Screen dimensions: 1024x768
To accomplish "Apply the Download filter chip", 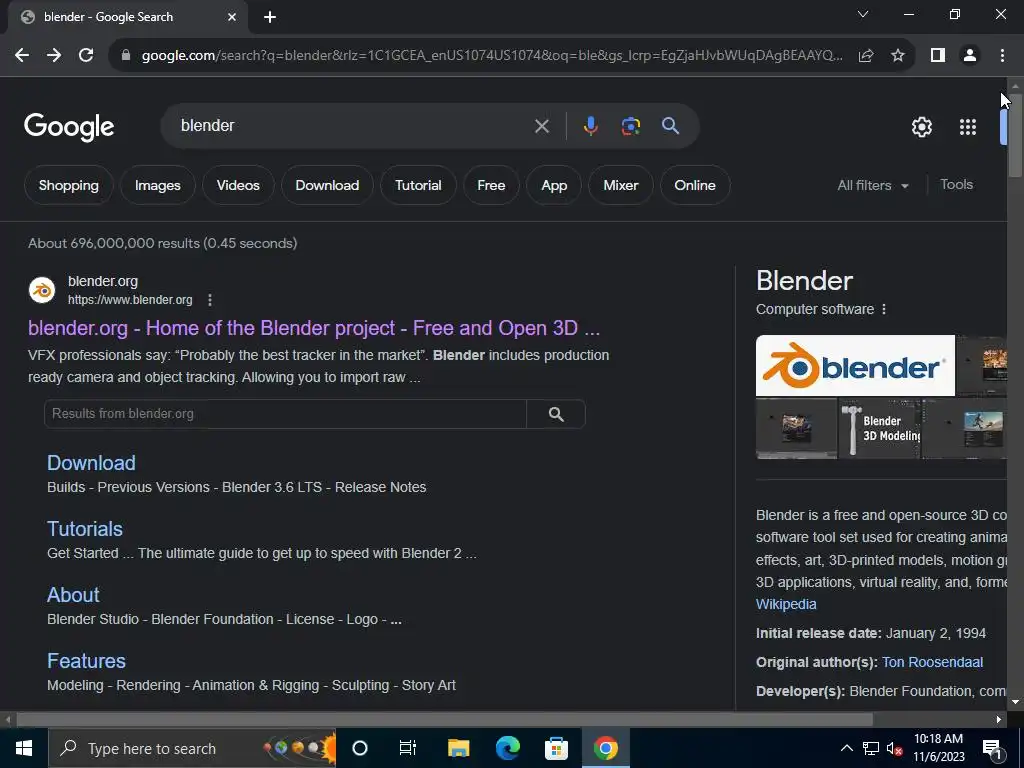I will click(x=327, y=185).
